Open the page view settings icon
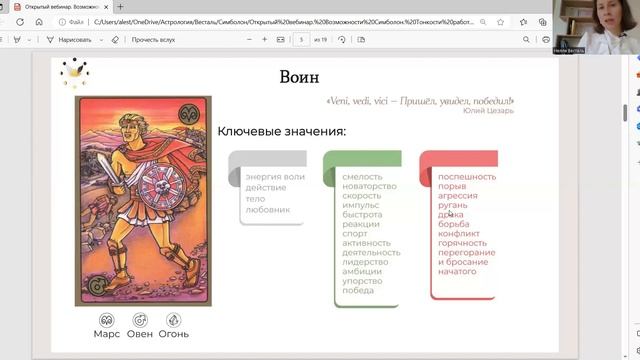This screenshot has height=360, width=640. coord(361,40)
